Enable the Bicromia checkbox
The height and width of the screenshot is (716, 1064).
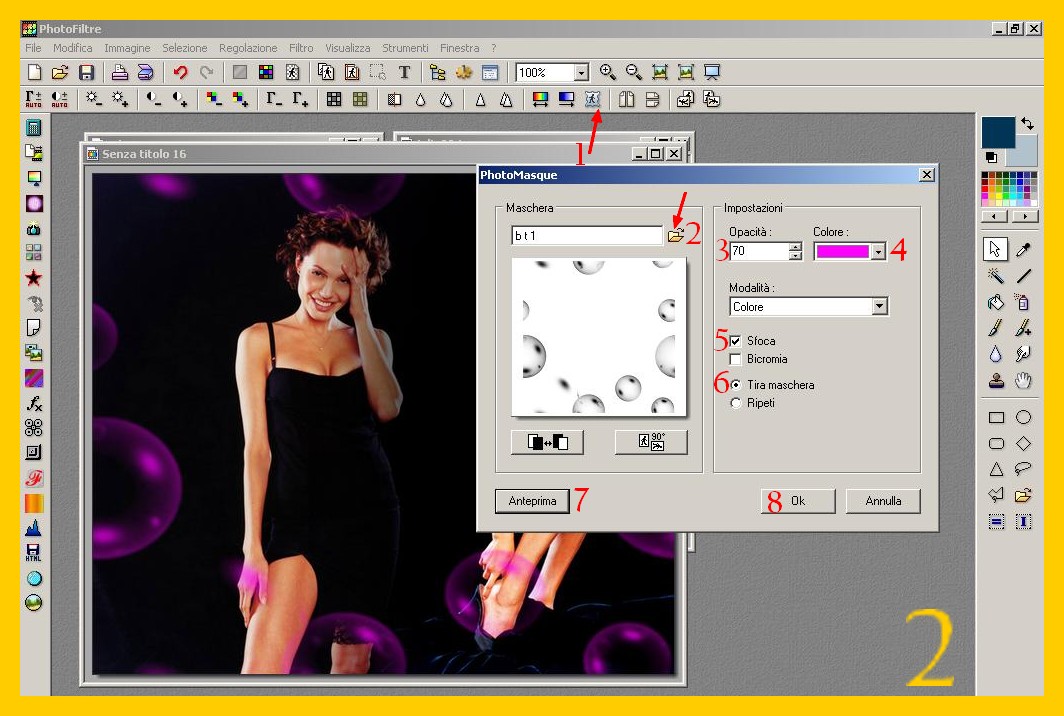737,359
